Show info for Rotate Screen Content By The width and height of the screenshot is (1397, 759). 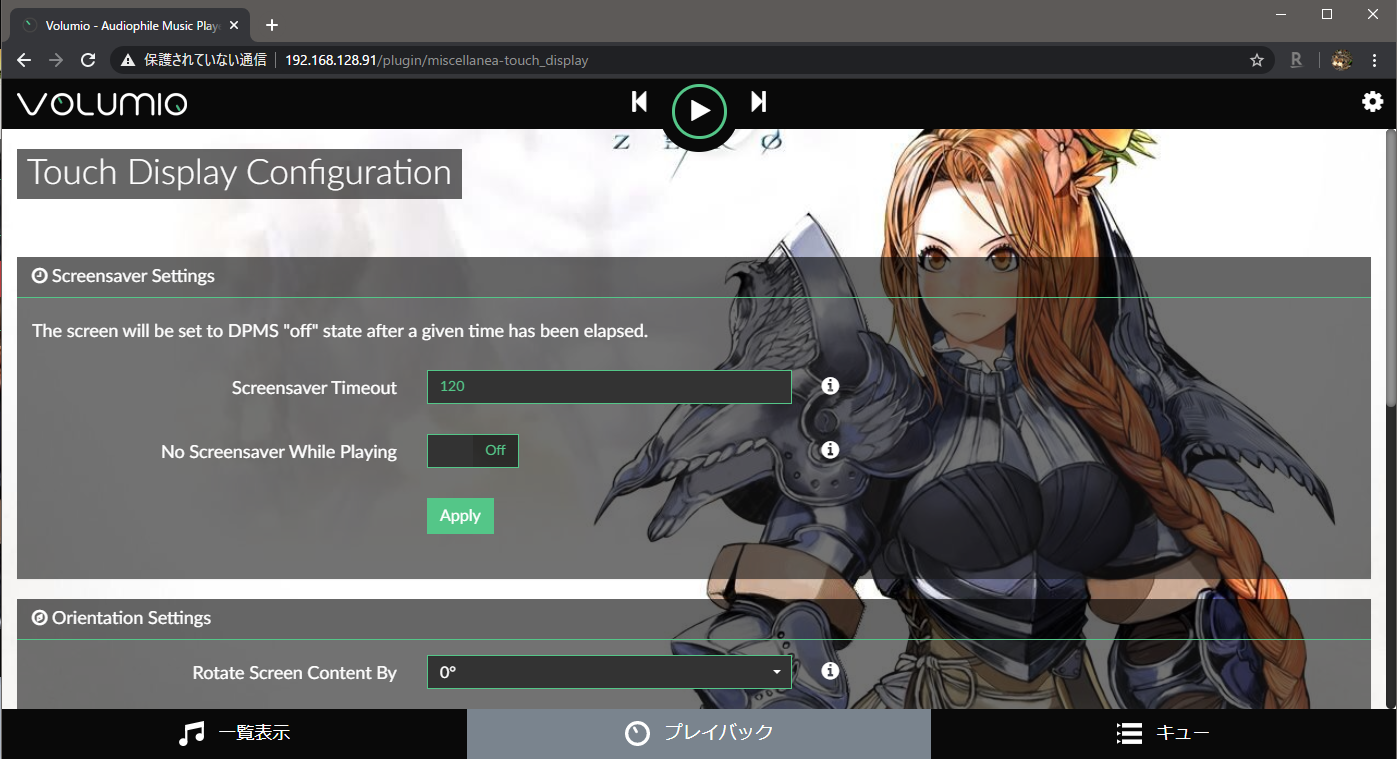[x=830, y=671]
